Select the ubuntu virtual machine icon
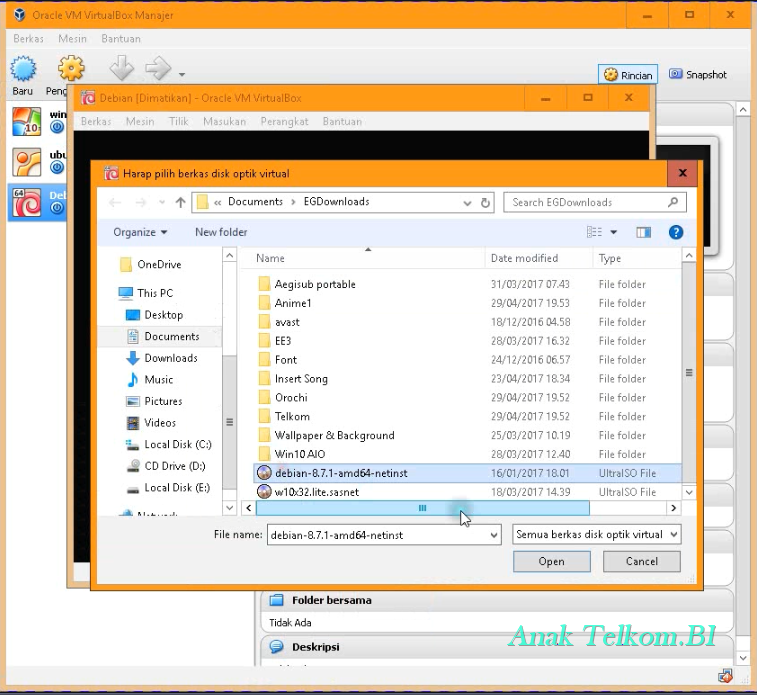Image resolution: width=757 pixels, height=695 pixels. [27, 162]
